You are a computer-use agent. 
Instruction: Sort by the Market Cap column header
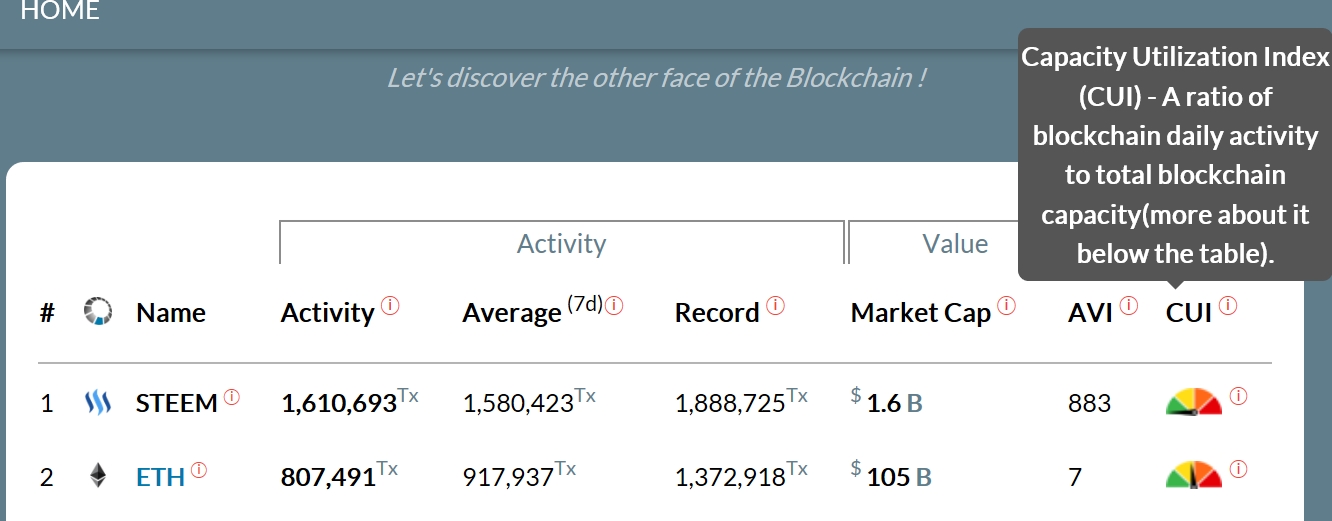pos(920,313)
